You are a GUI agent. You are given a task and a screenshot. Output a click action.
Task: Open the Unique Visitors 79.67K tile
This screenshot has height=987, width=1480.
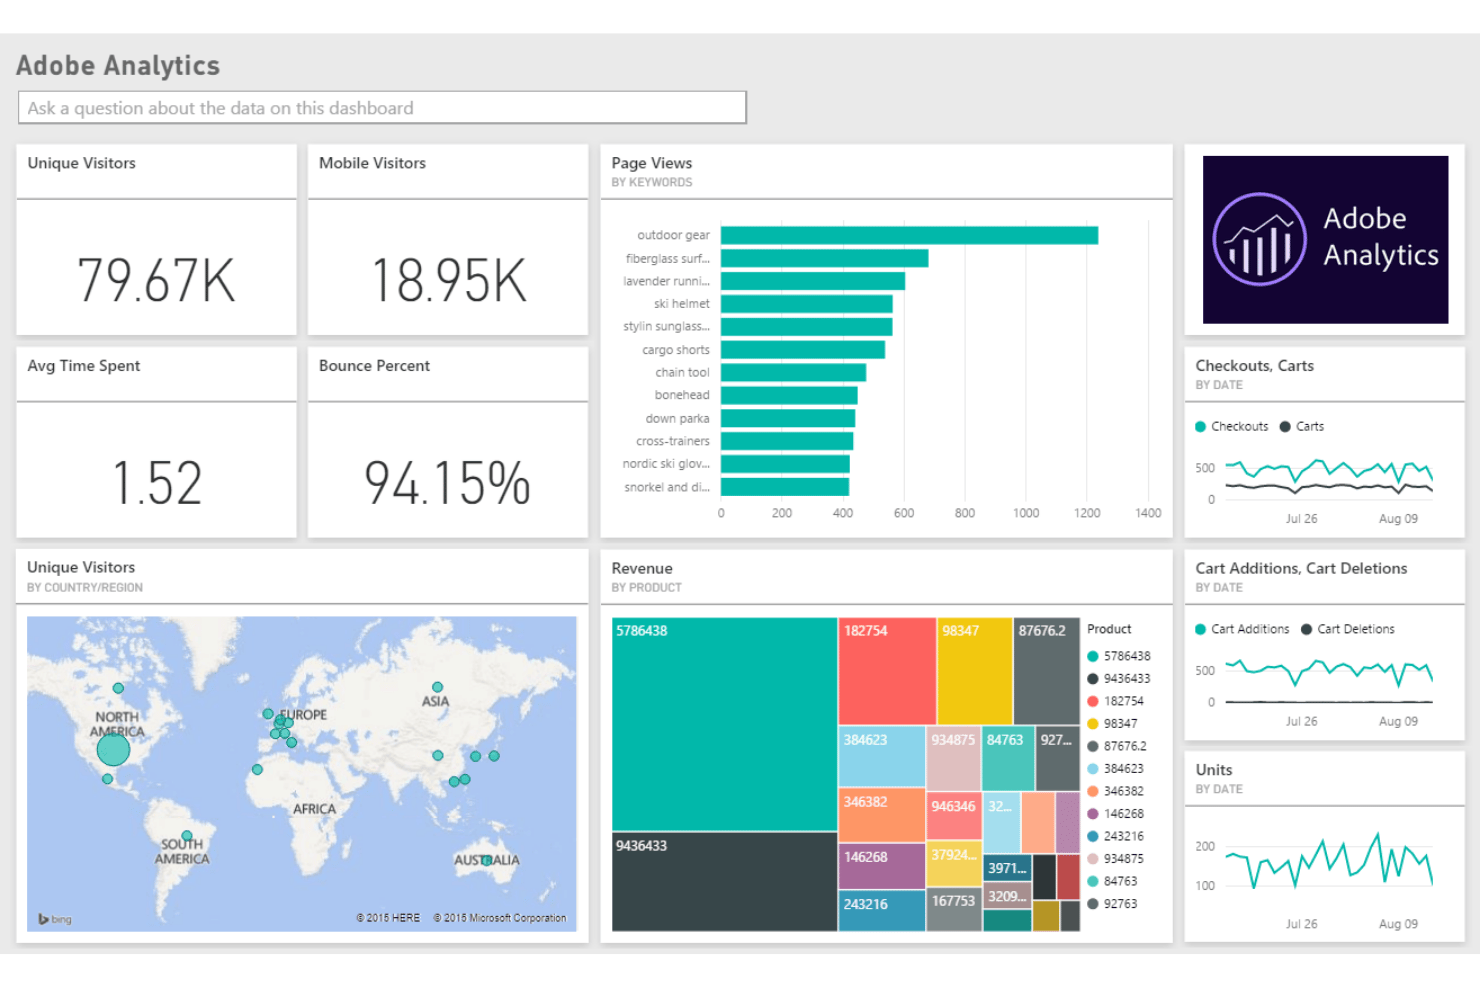coord(156,240)
